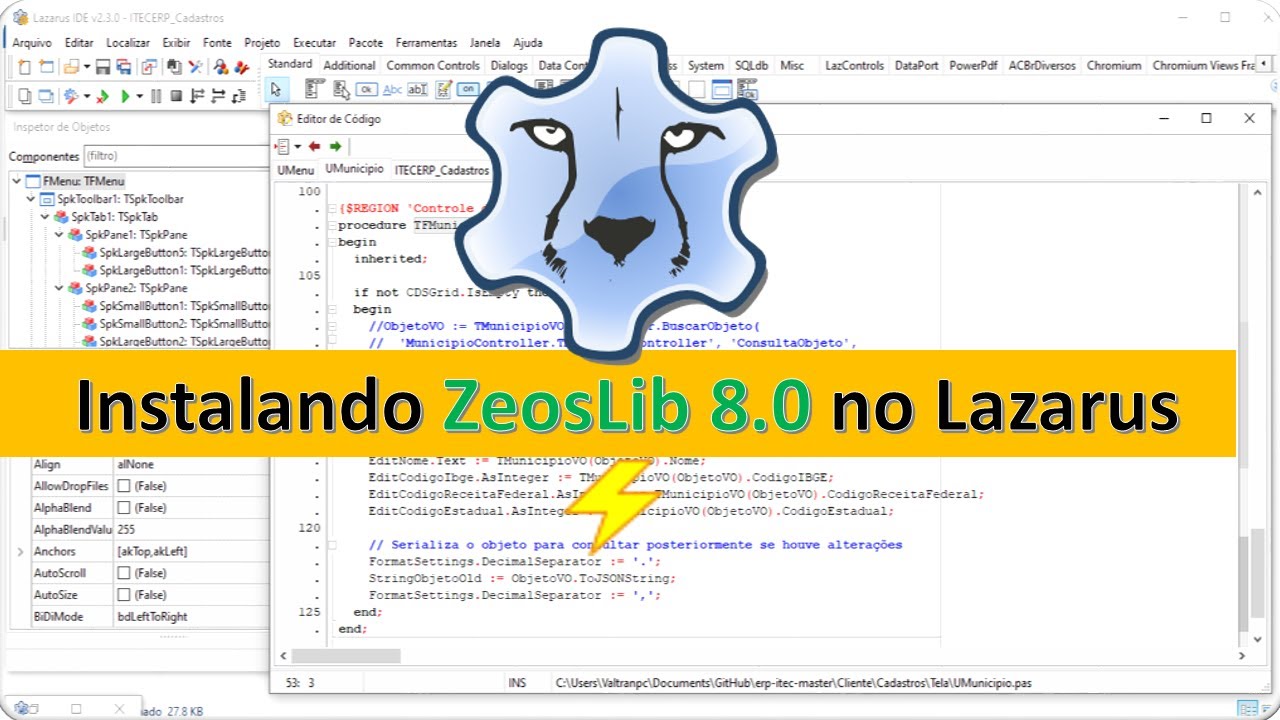This screenshot has width=1280, height=720.
Task: Select the TMainMenu component icon
Action: pyautogui.click(x=314, y=89)
